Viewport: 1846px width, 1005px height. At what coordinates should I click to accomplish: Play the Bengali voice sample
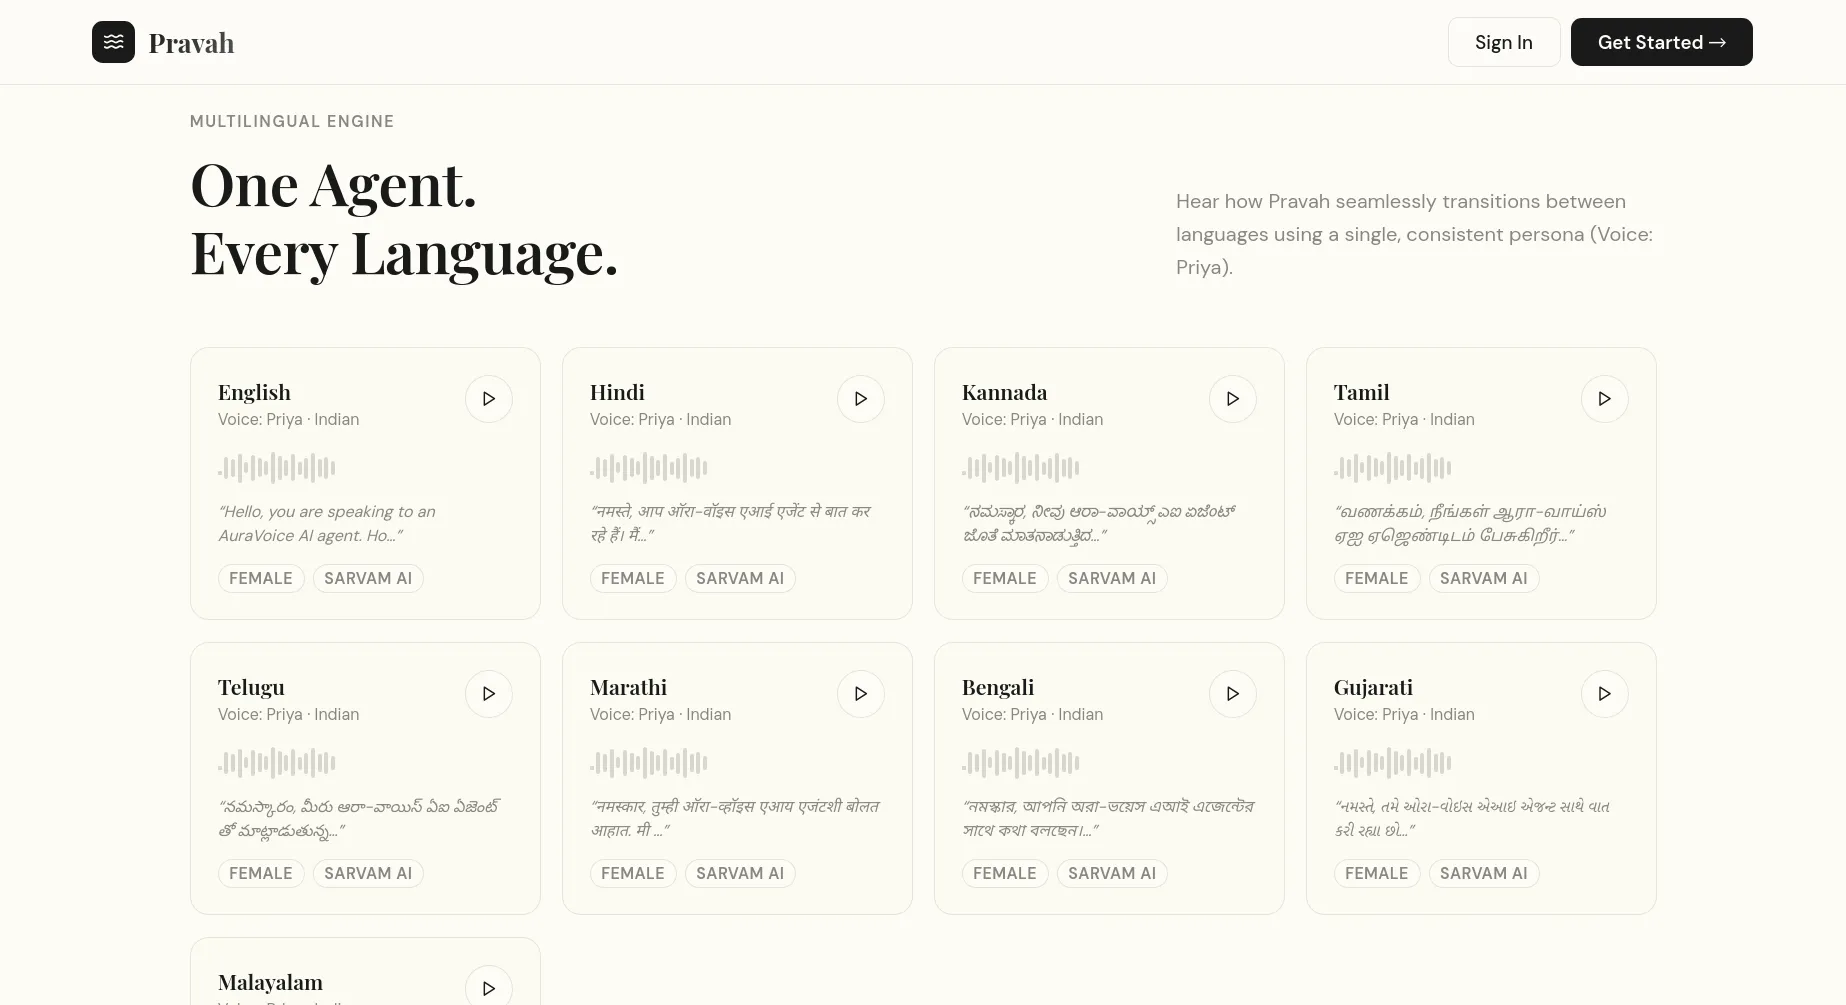(1232, 694)
